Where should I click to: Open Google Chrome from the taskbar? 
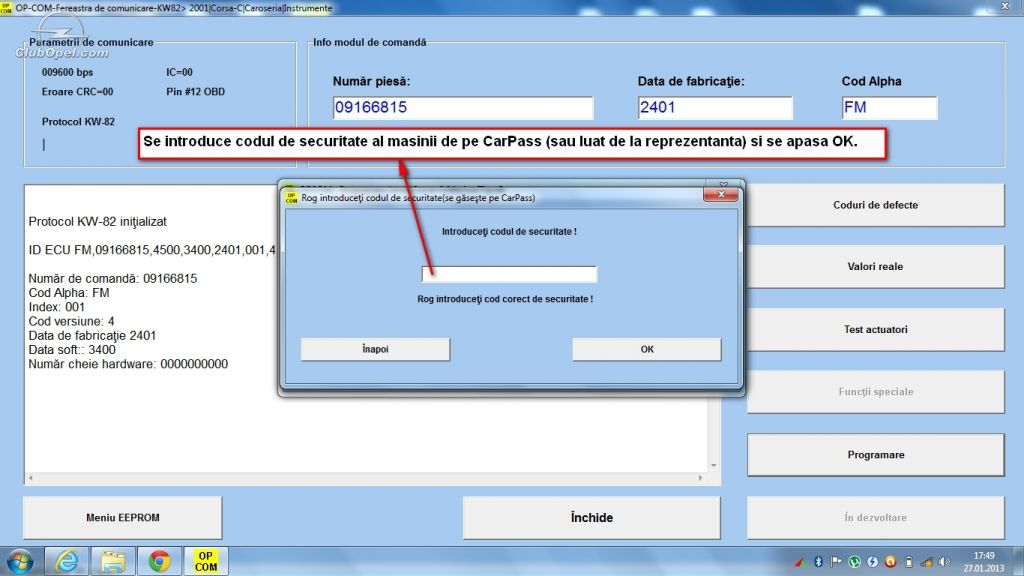click(159, 562)
